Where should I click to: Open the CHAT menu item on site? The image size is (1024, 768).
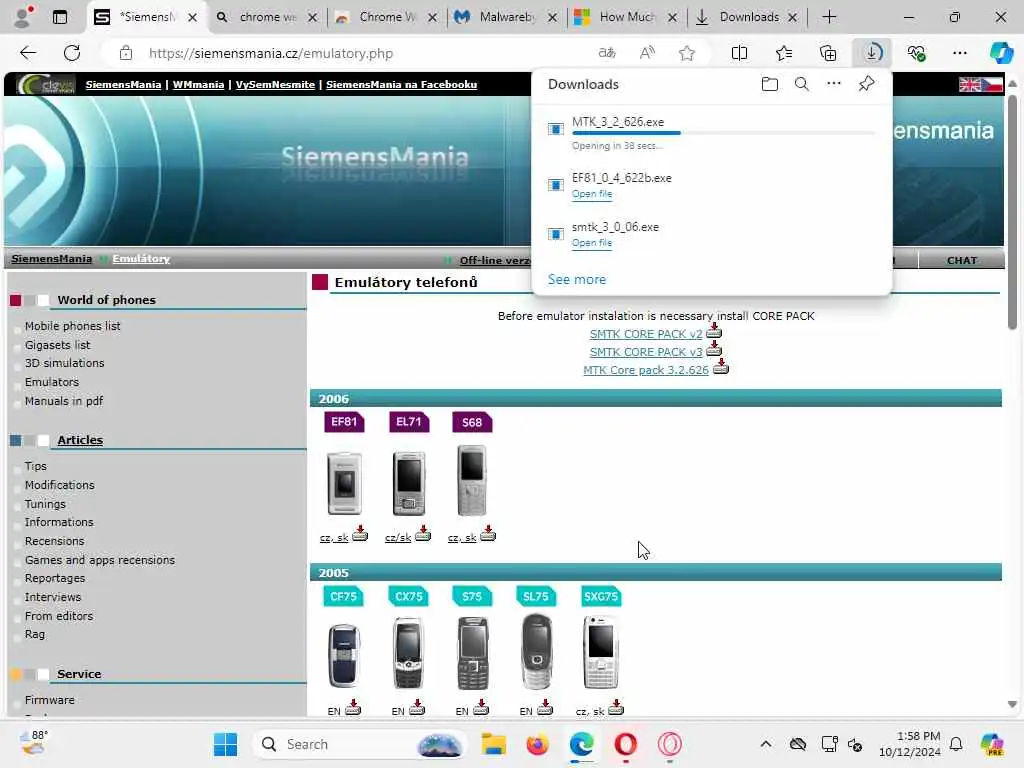[x=962, y=260]
